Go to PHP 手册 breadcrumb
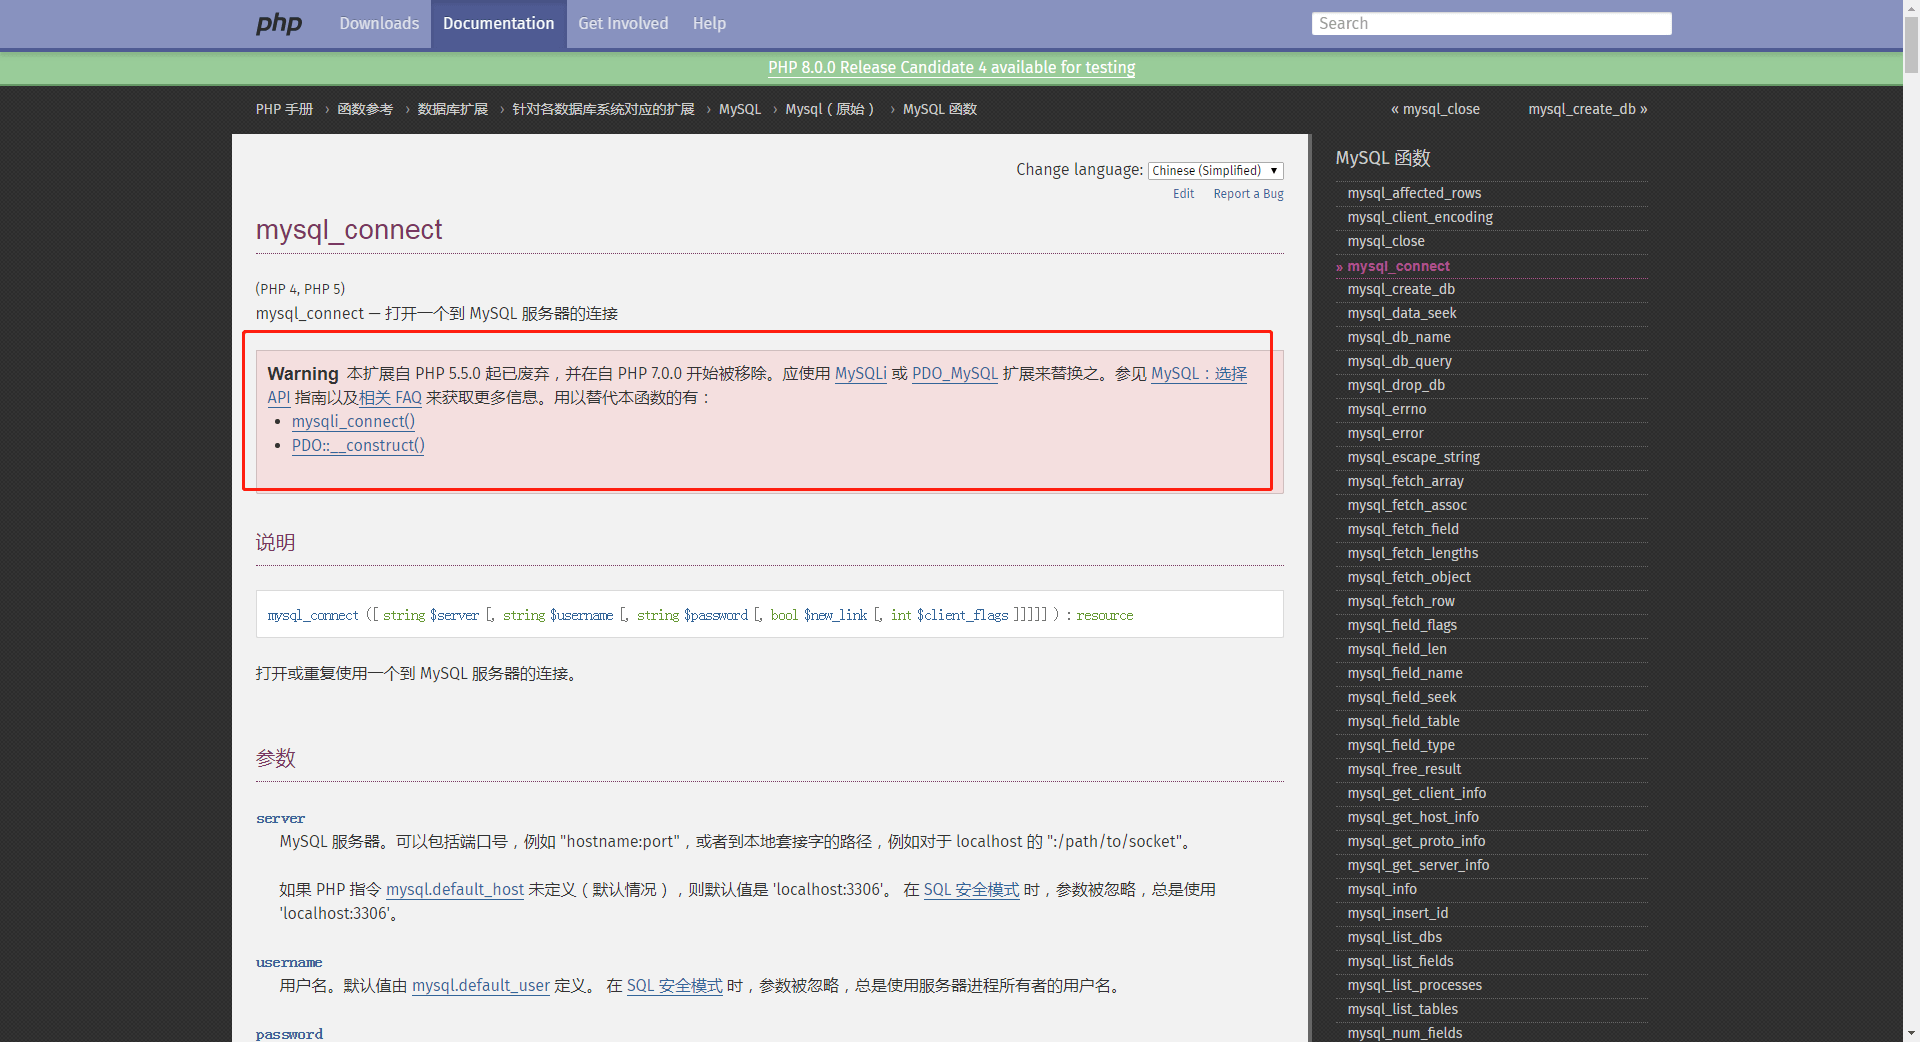Image resolution: width=1920 pixels, height=1042 pixels. pyautogui.click(x=284, y=109)
